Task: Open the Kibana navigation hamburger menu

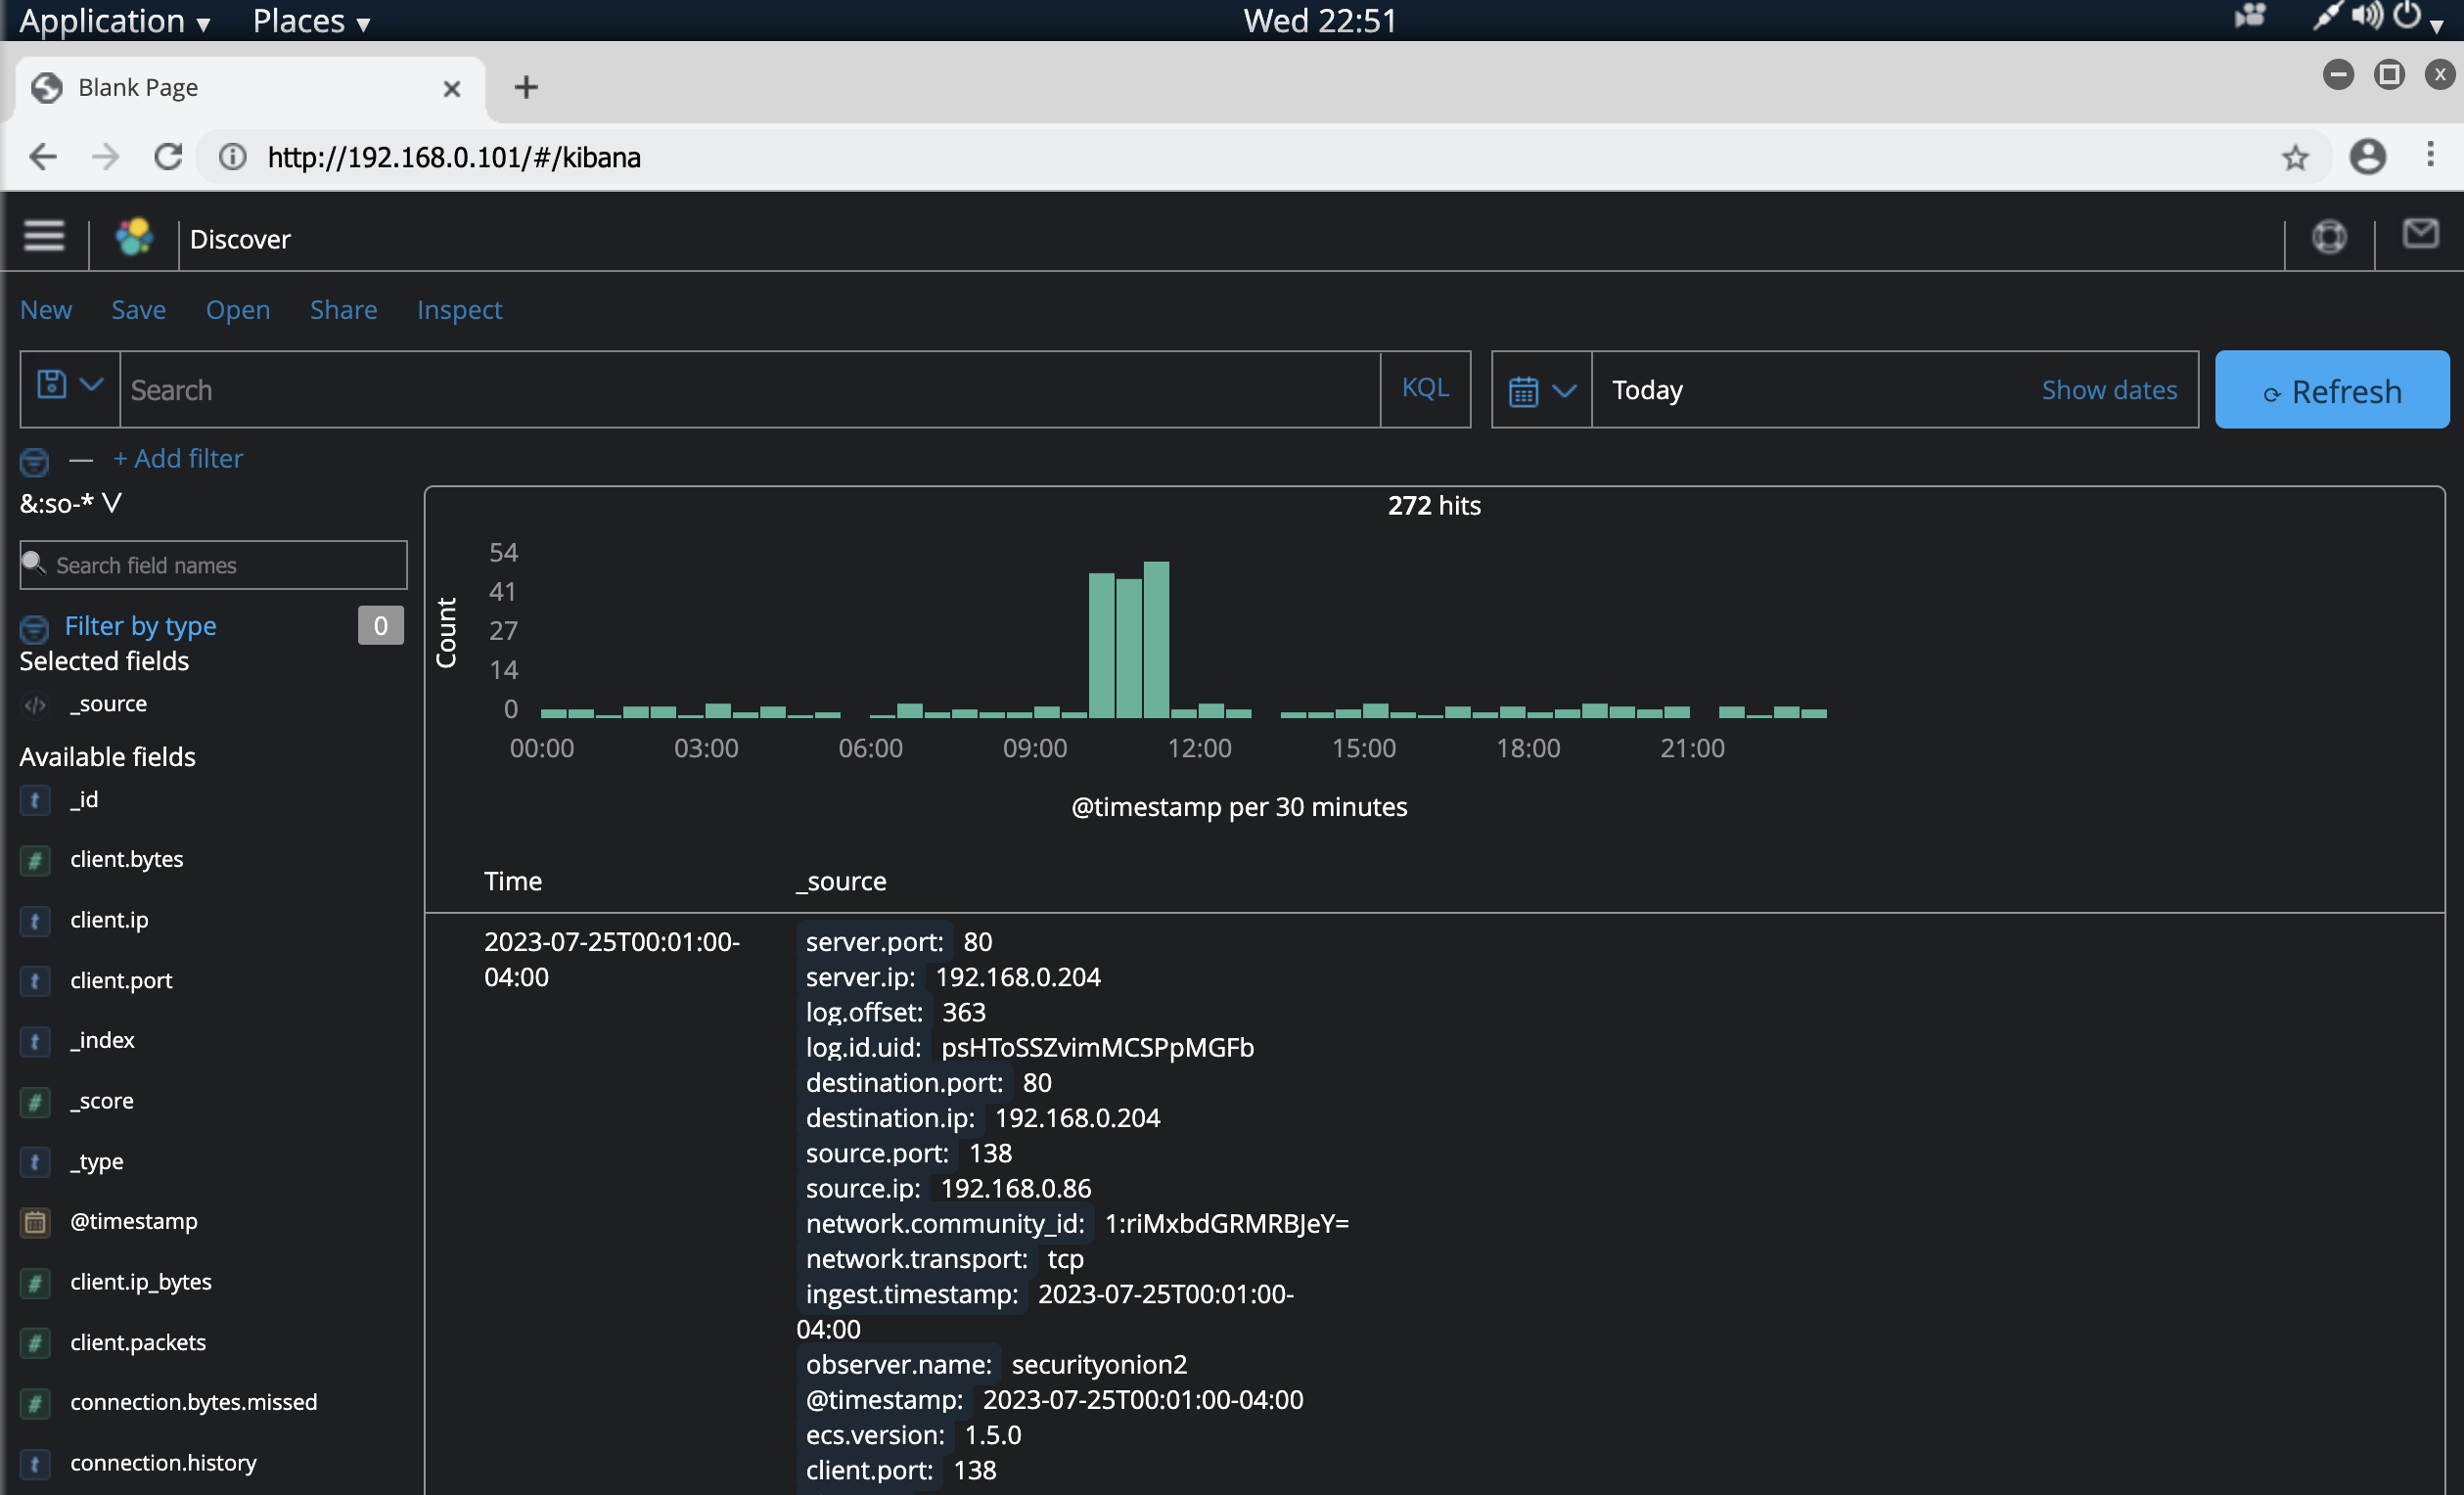Action: coord(44,236)
